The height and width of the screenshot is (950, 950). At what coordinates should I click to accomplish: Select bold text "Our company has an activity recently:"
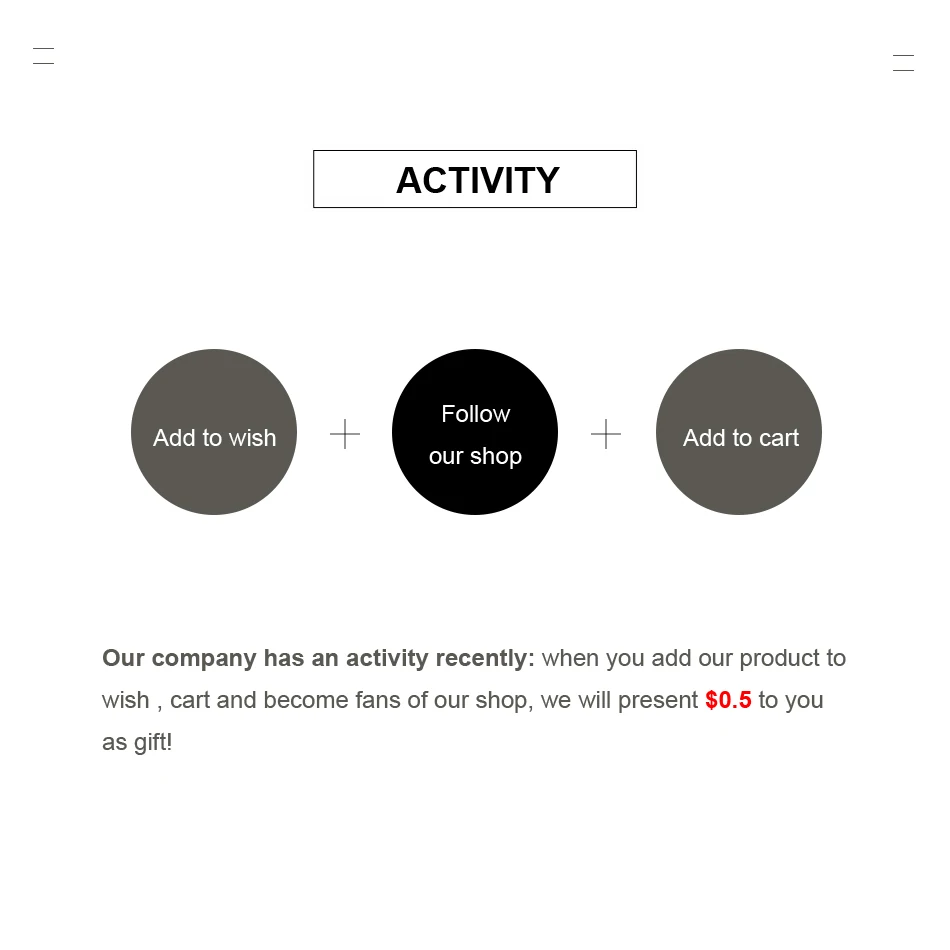pos(318,659)
